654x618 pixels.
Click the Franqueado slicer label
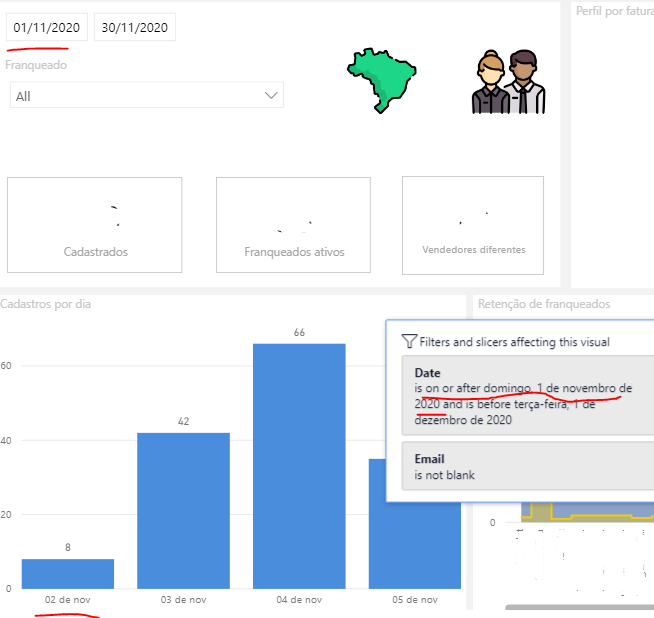[x=36, y=65]
